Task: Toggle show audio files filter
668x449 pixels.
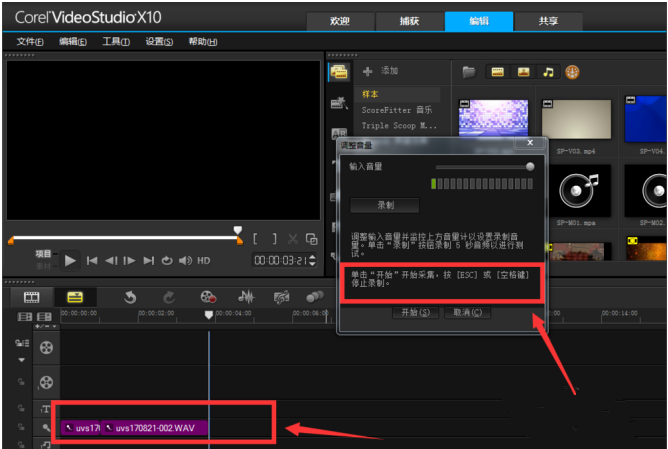Action: point(548,72)
